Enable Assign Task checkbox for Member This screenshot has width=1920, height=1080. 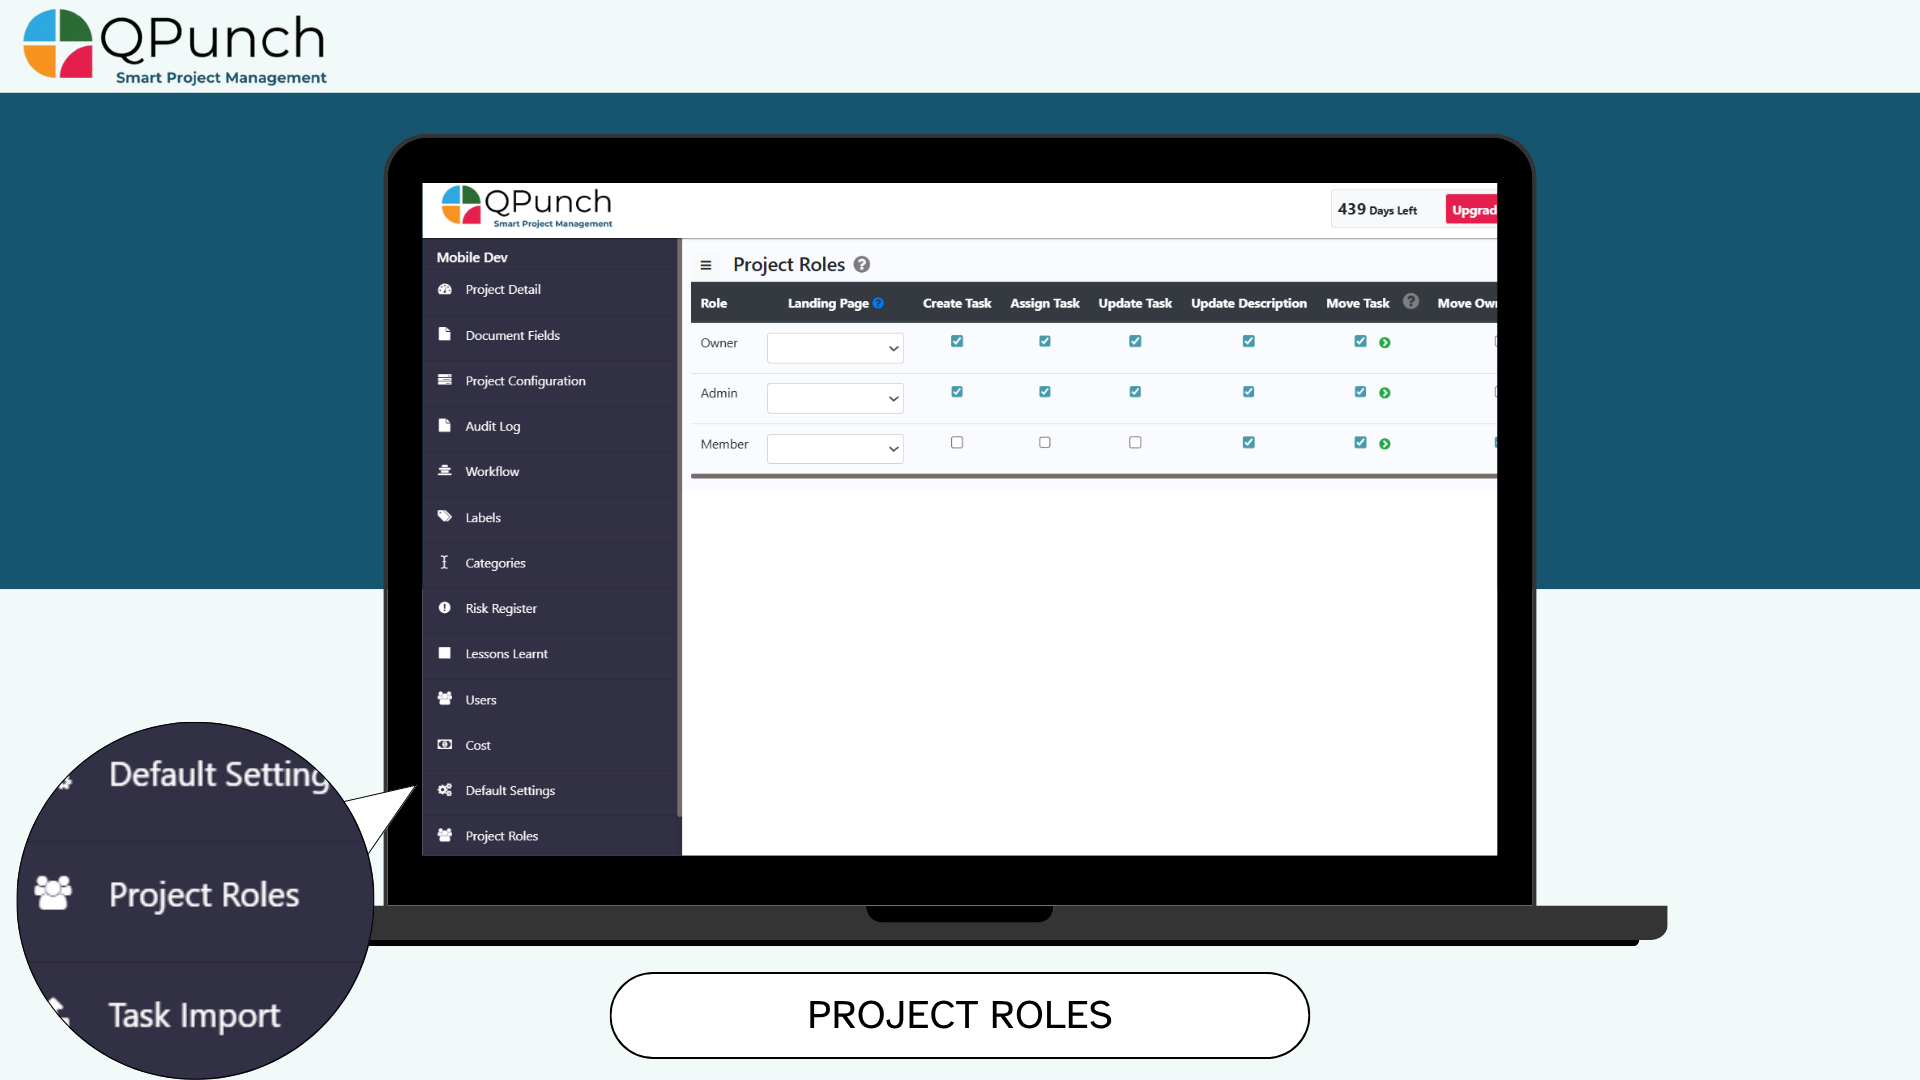click(1045, 442)
